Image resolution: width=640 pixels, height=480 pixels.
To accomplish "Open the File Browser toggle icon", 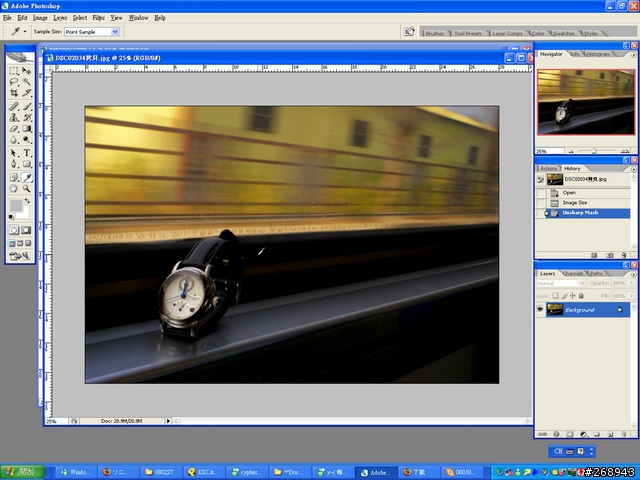I will coord(409,31).
